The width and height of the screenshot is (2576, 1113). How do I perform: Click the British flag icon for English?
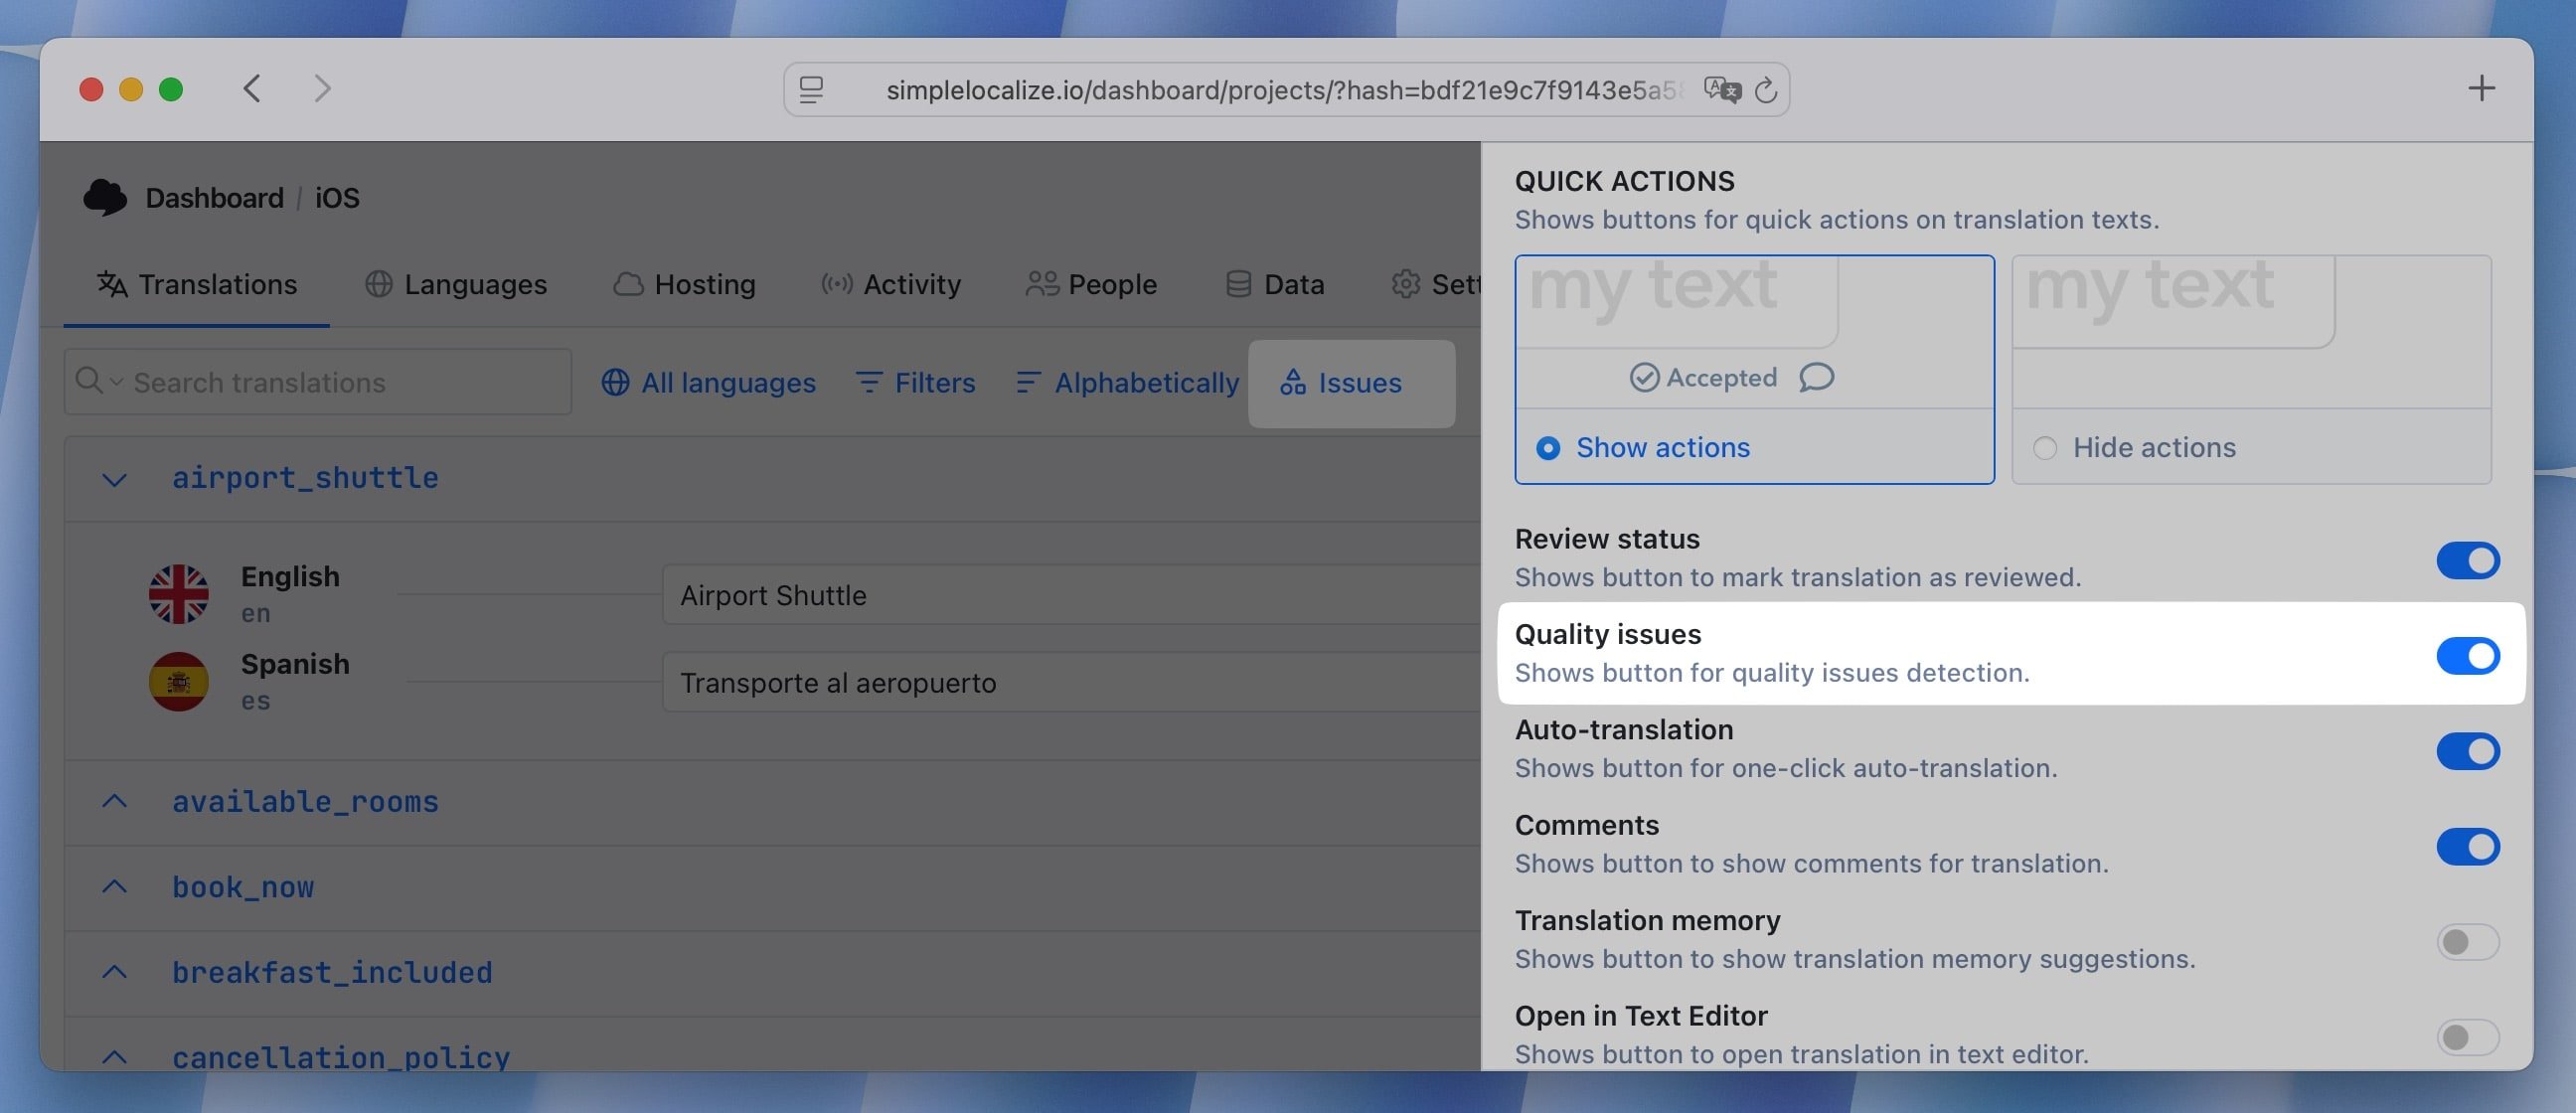[179, 593]
